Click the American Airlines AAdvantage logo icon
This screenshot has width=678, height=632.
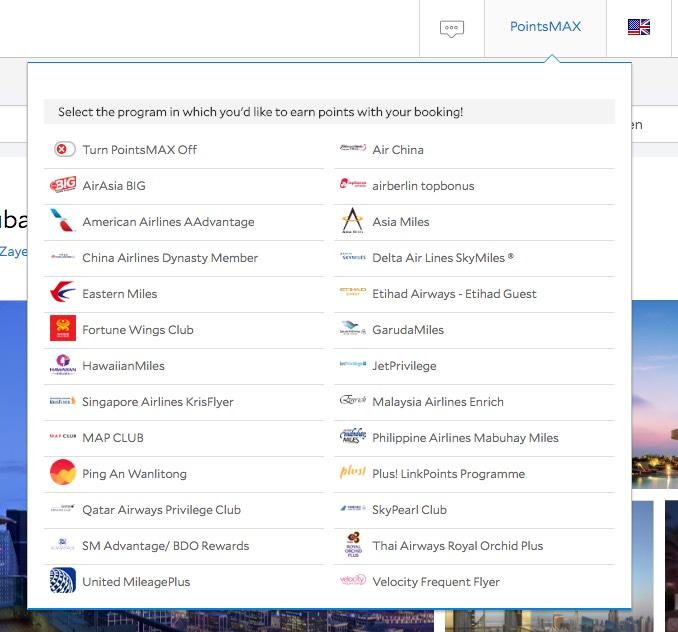pos(62,220)
